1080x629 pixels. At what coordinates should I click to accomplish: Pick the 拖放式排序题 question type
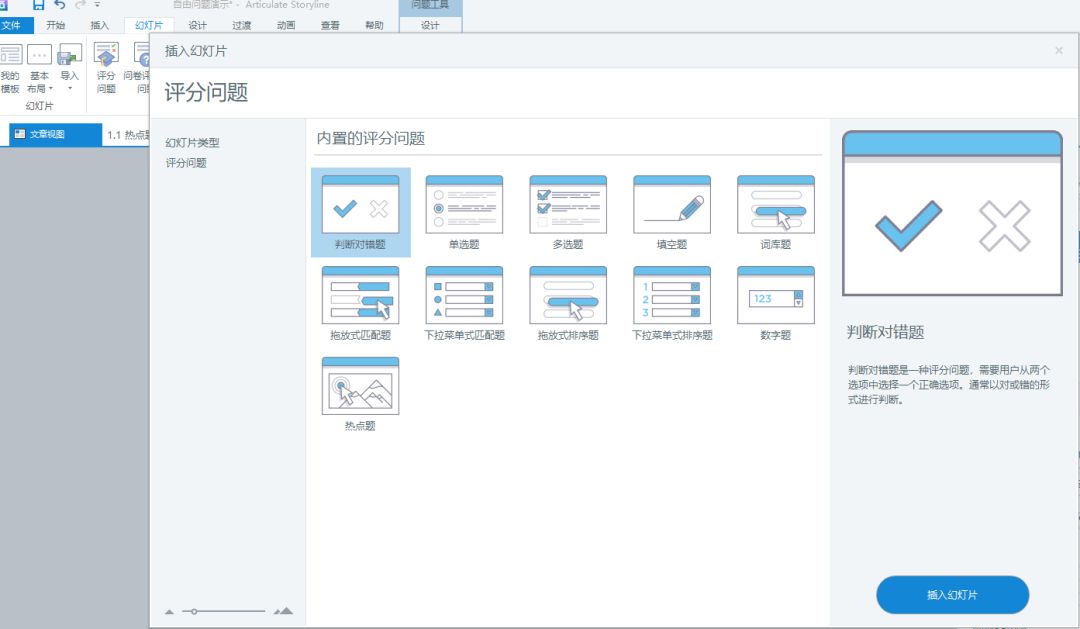[568, 303]
